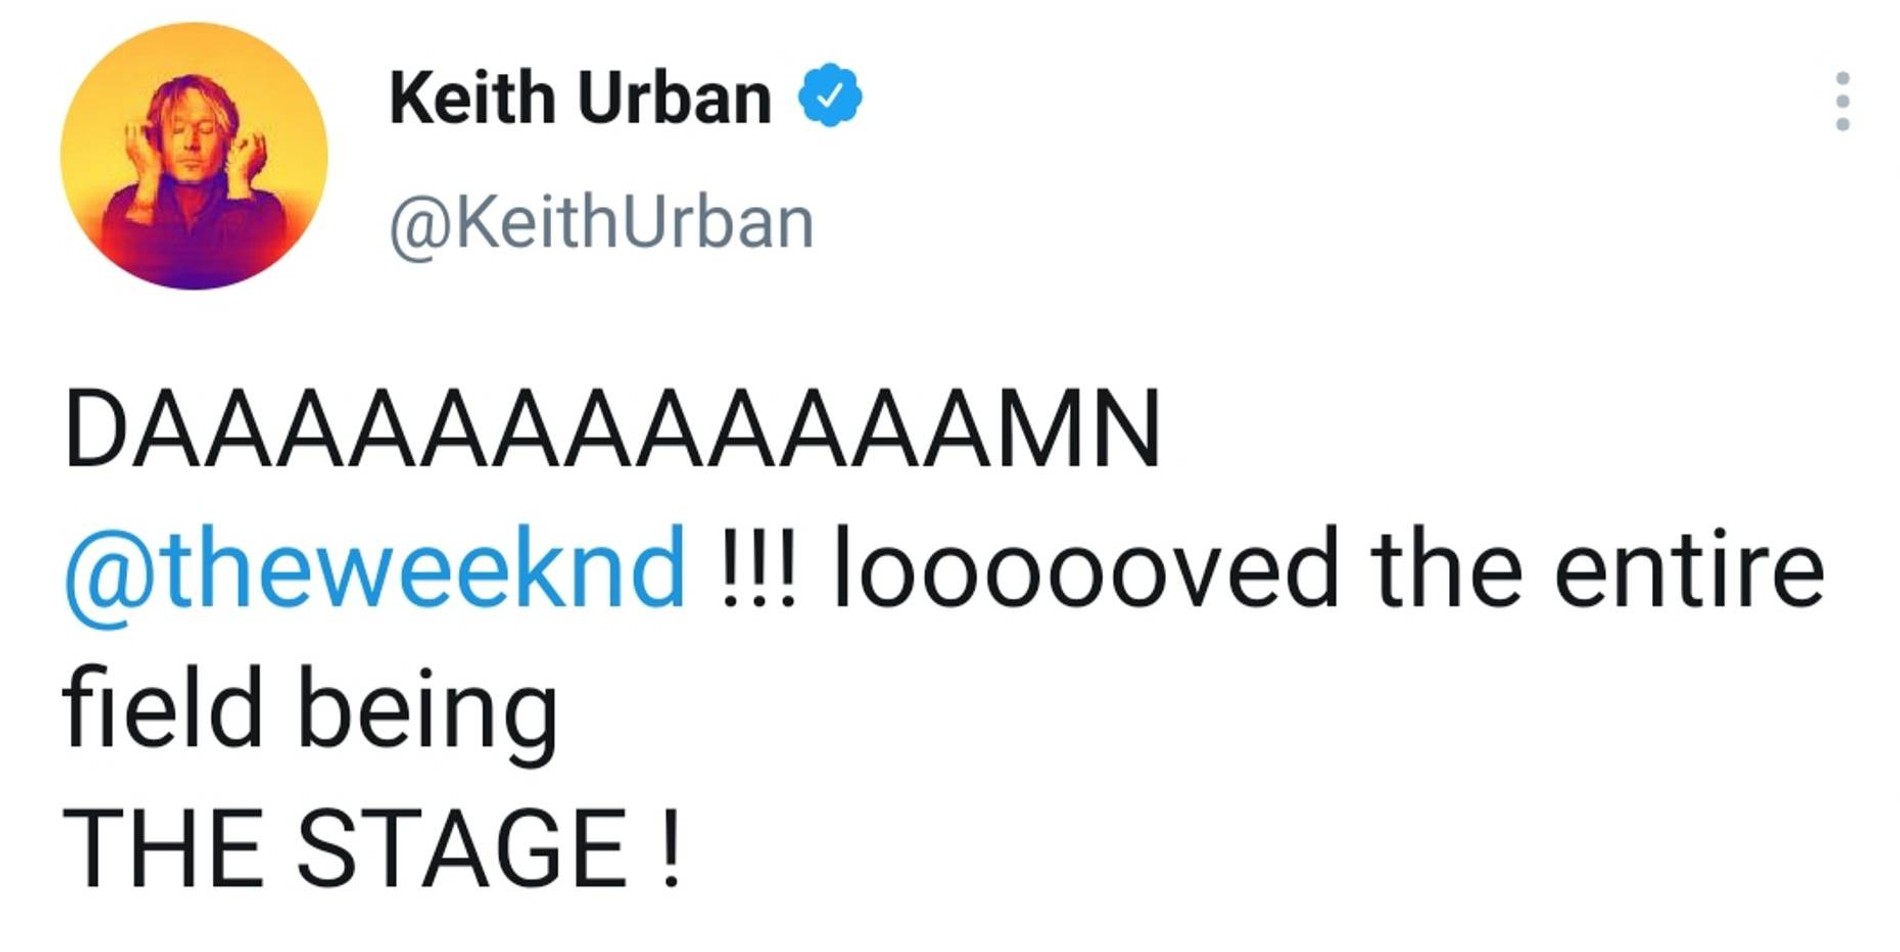The image size is (1900, 952).
Task: Click the word "Keith" in display name
Action: [x=472, y=98]
